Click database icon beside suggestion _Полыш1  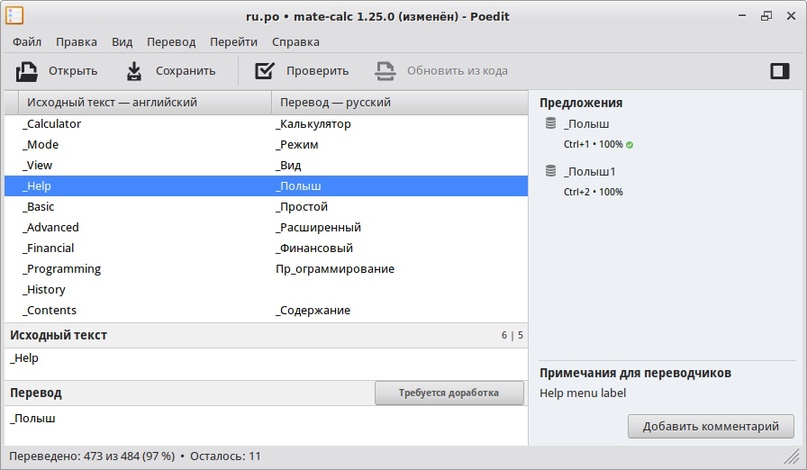[551, 171]
